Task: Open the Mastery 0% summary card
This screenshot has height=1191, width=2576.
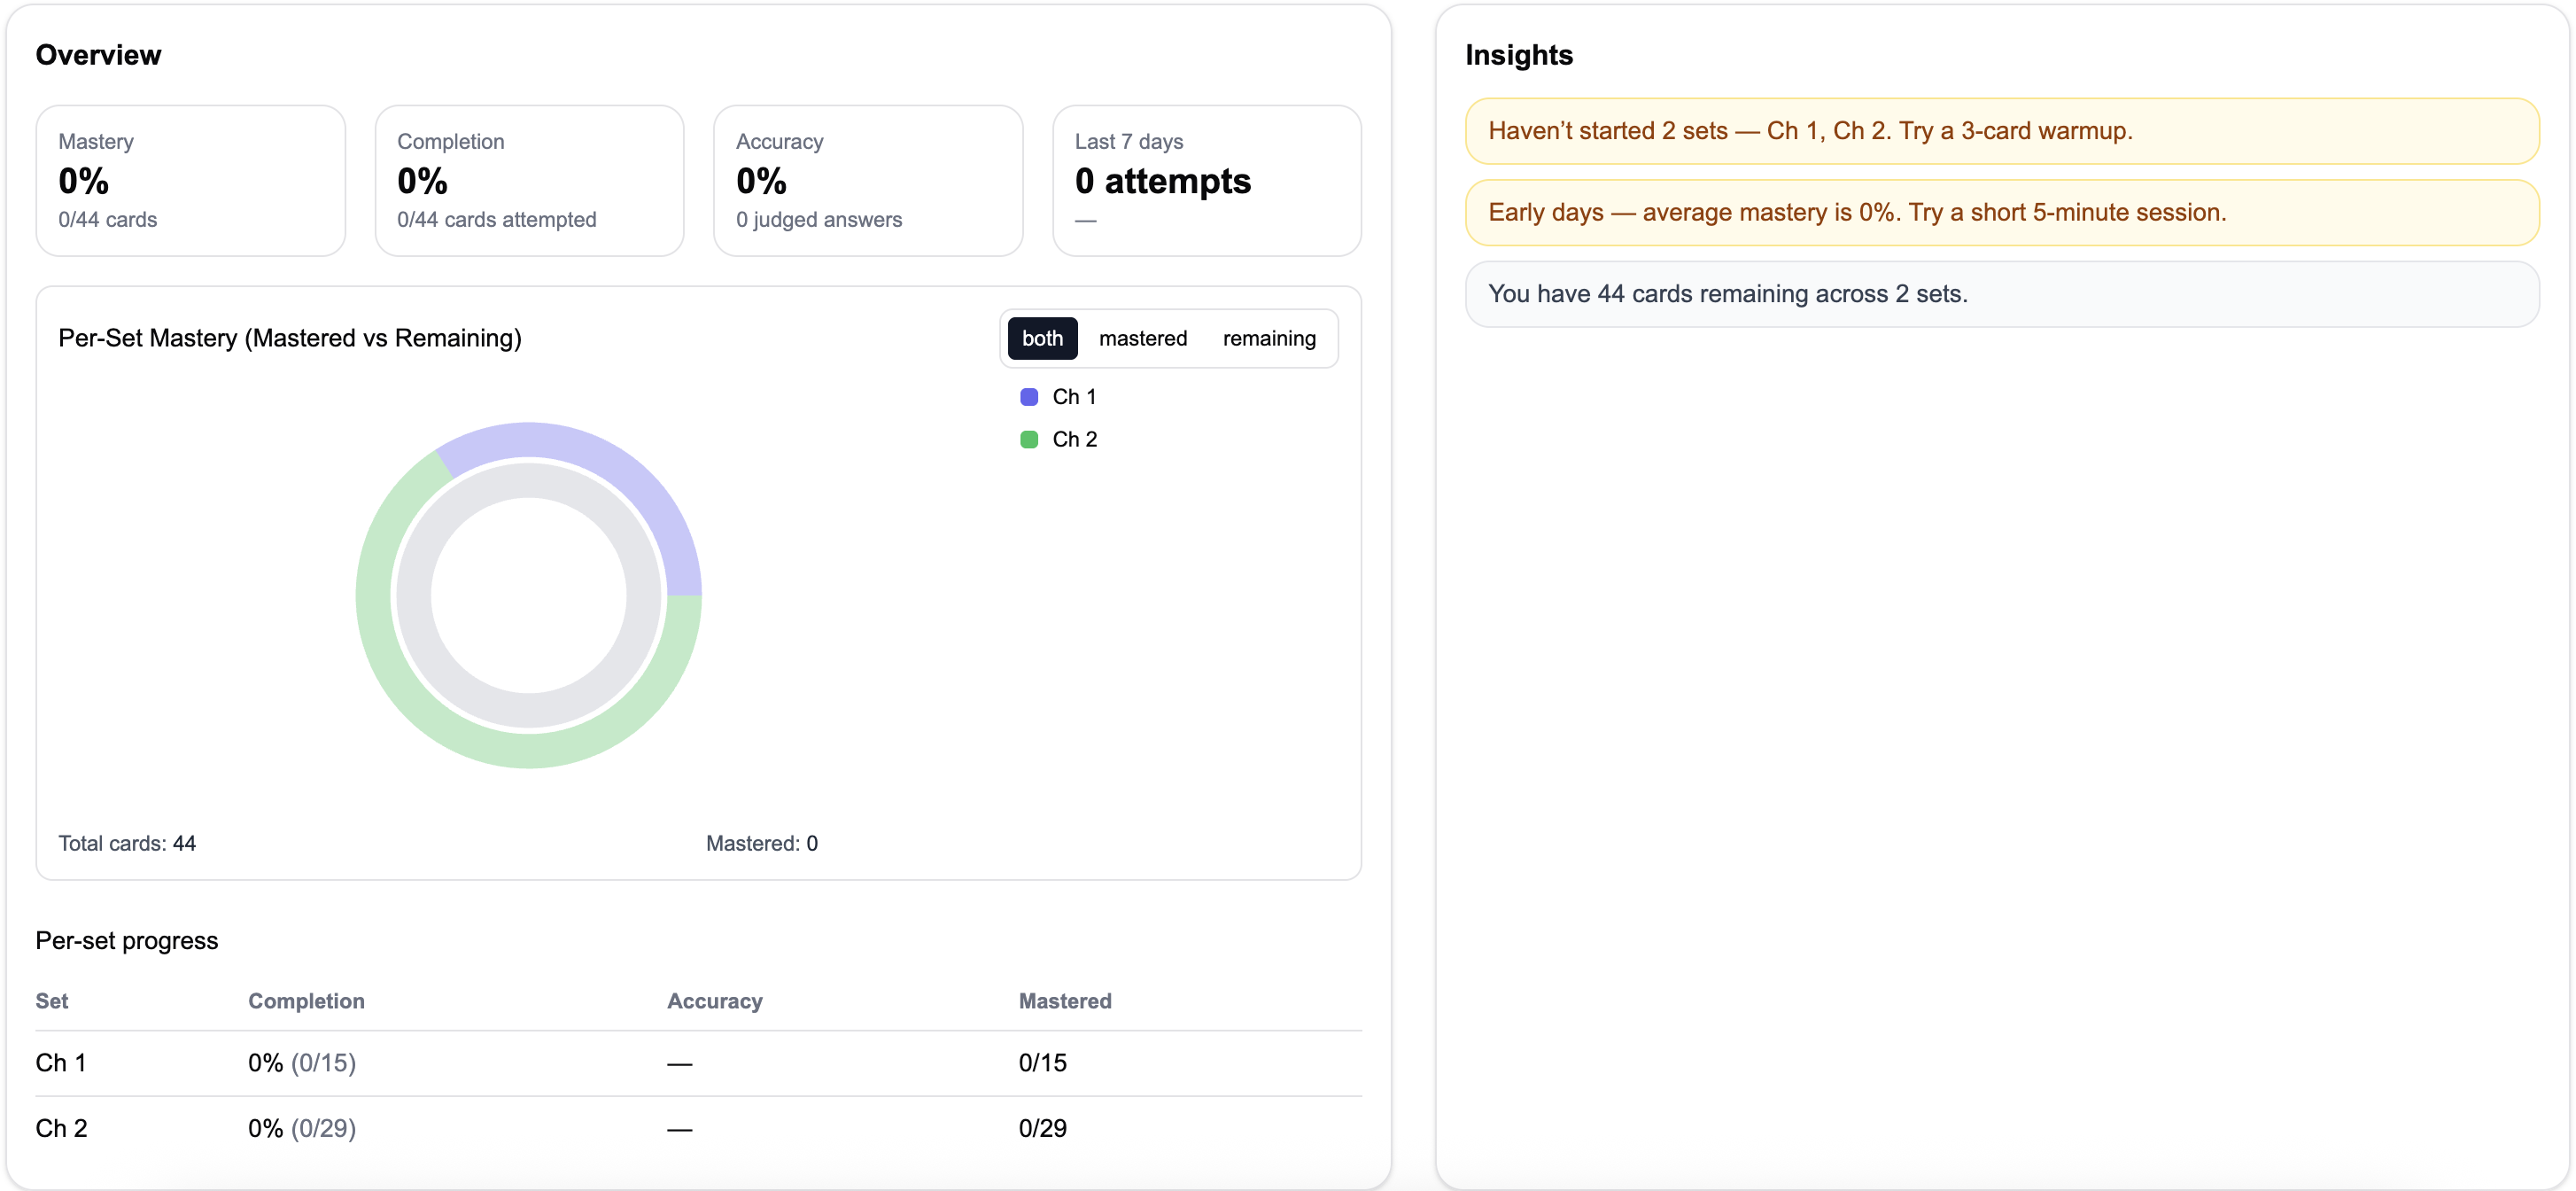Action: [x=190, y=180]
